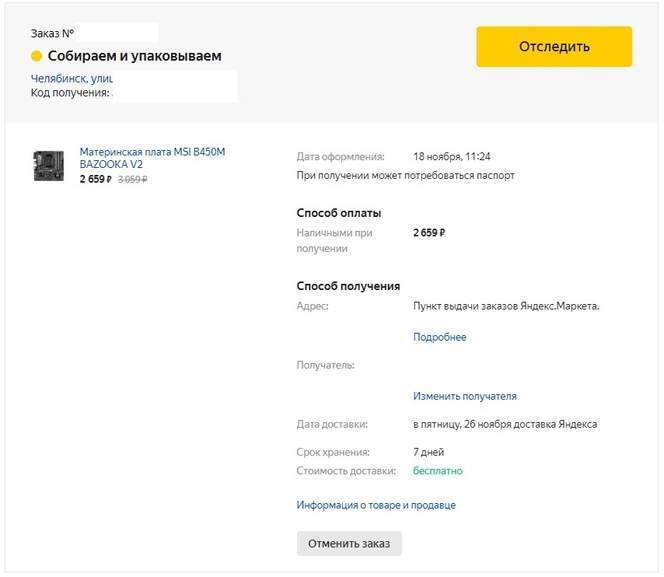This screenshot has height=577, width=664.
Task: Click the Пункт выдачи заказов Яндекс.Маркета text
Action: pyautogui.click(x=505, y=306)
